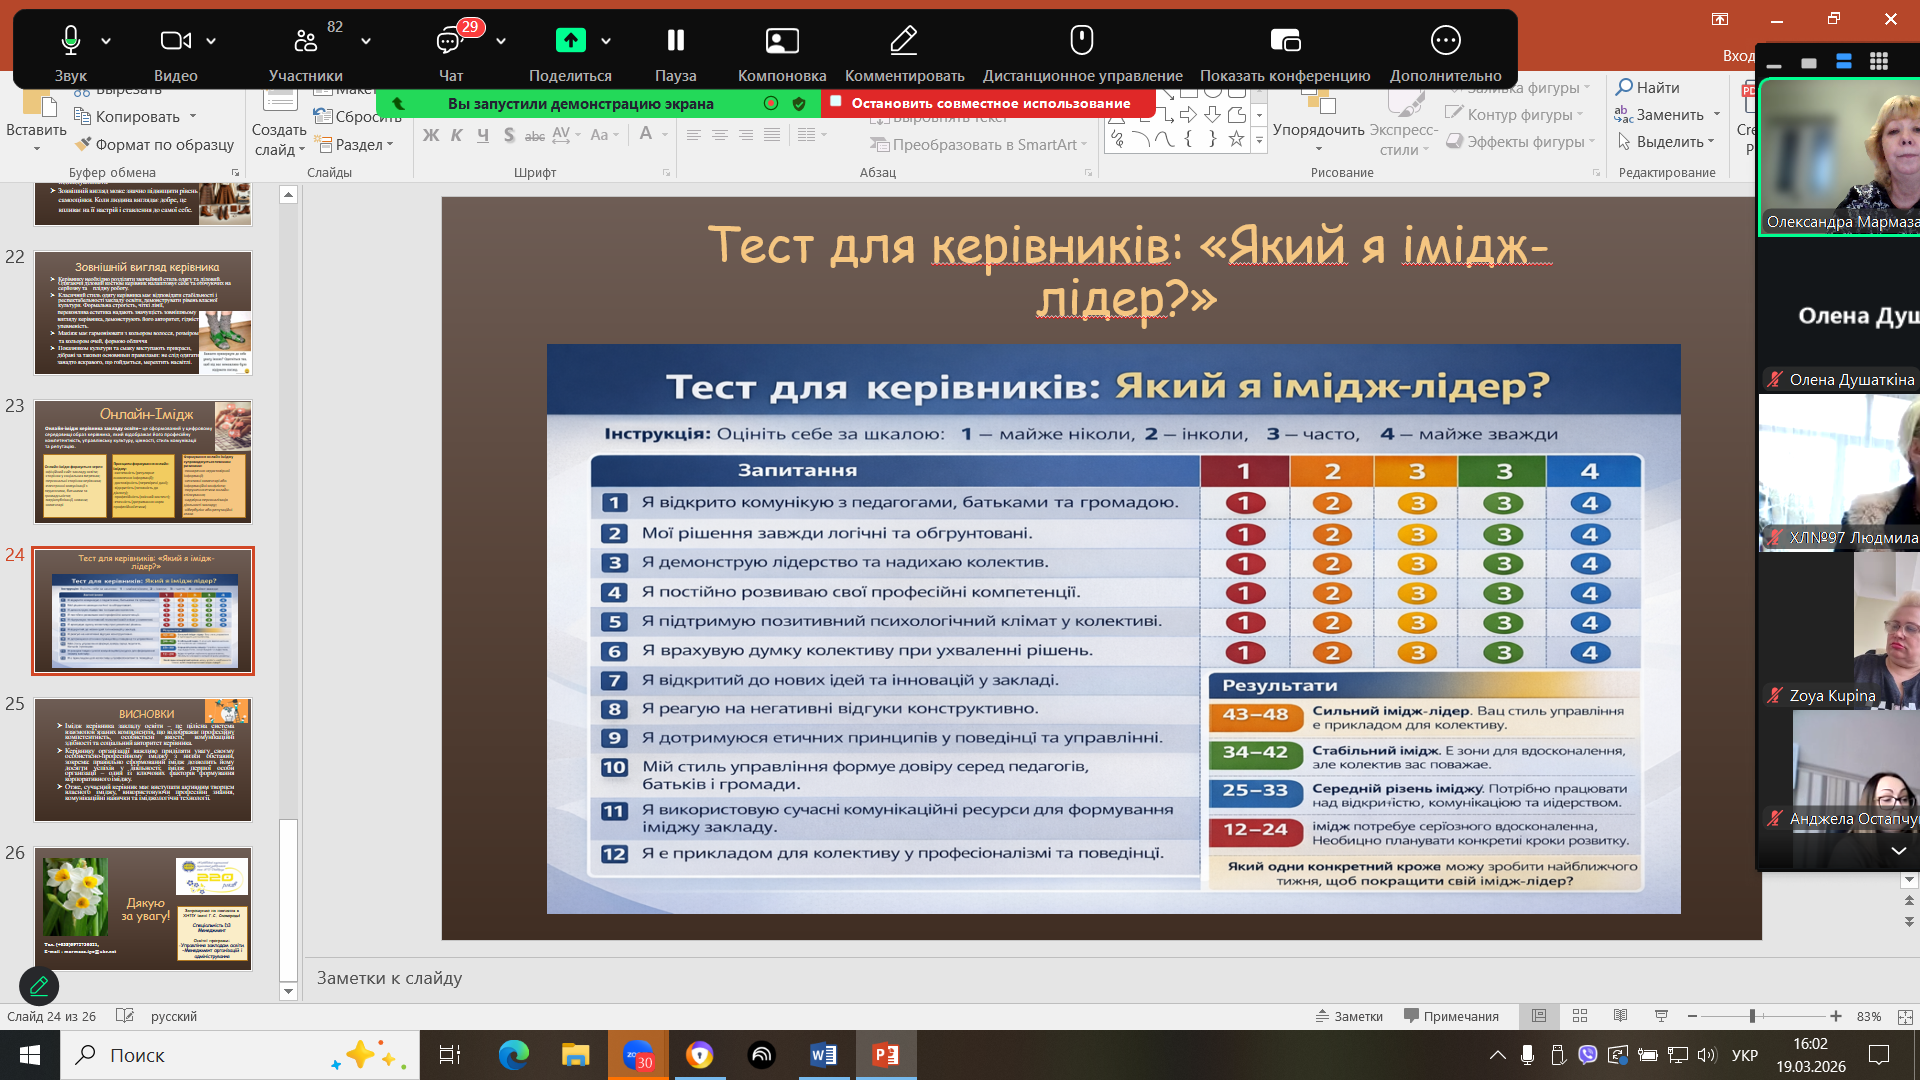Screen dimensions: 1920x1080
Task: Expand the video options arrow beside Видео
Action: point(211,41)
